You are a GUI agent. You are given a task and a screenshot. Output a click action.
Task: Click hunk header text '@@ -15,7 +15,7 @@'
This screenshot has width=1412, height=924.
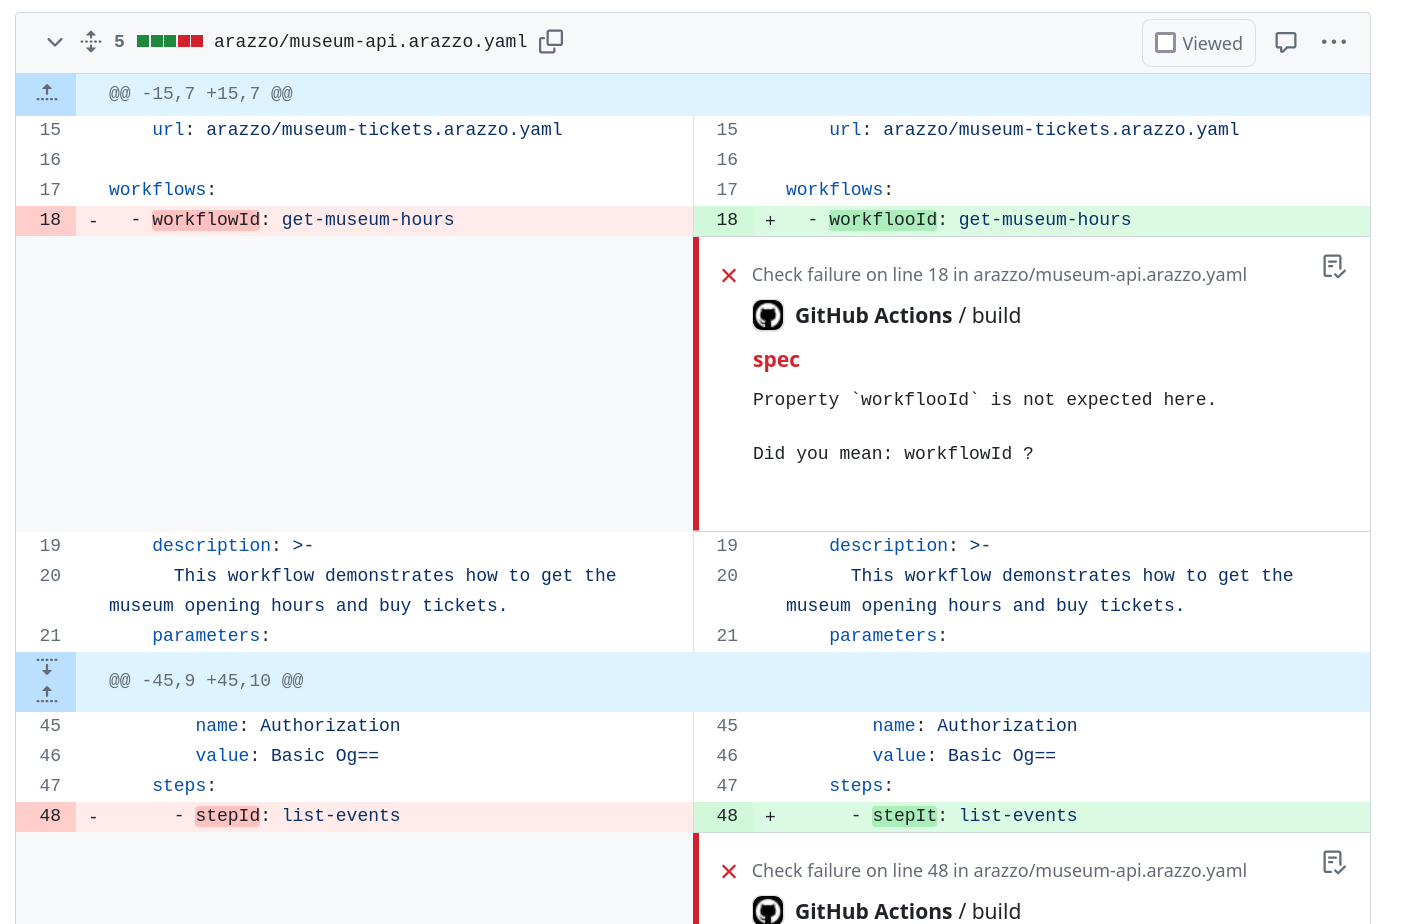pyautogui.click(x=201, y=94)
